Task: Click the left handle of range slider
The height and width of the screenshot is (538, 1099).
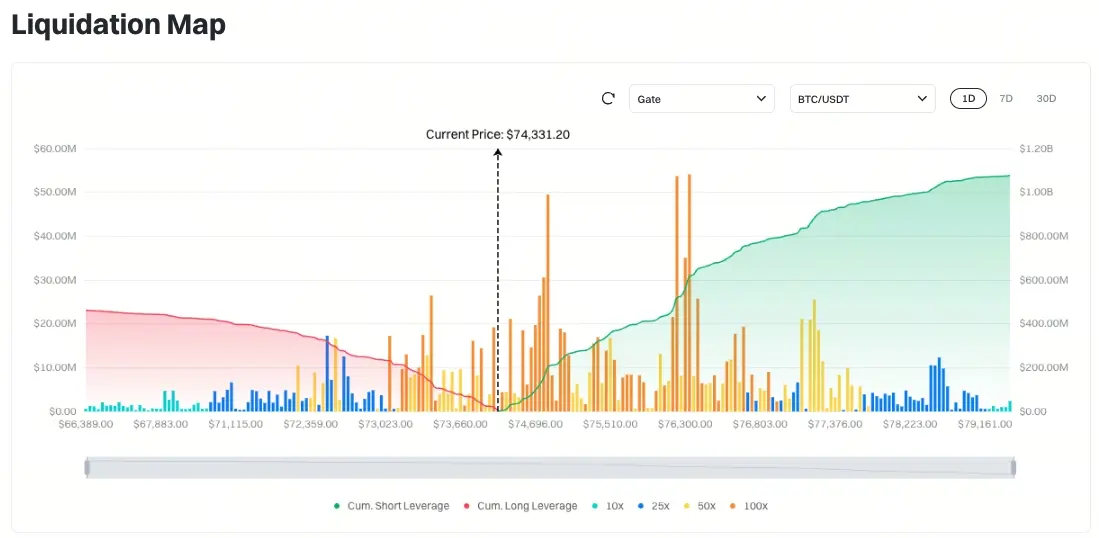Action: point(87,468)
